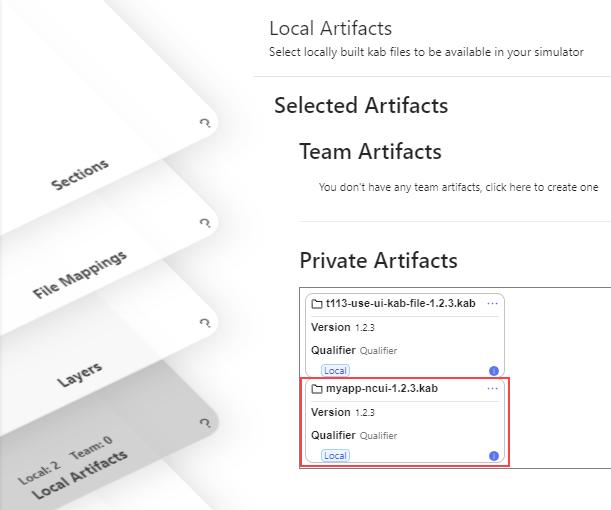Open help icon on Layers card
This screenshot has height=510, width=611.
coord(205,323)
